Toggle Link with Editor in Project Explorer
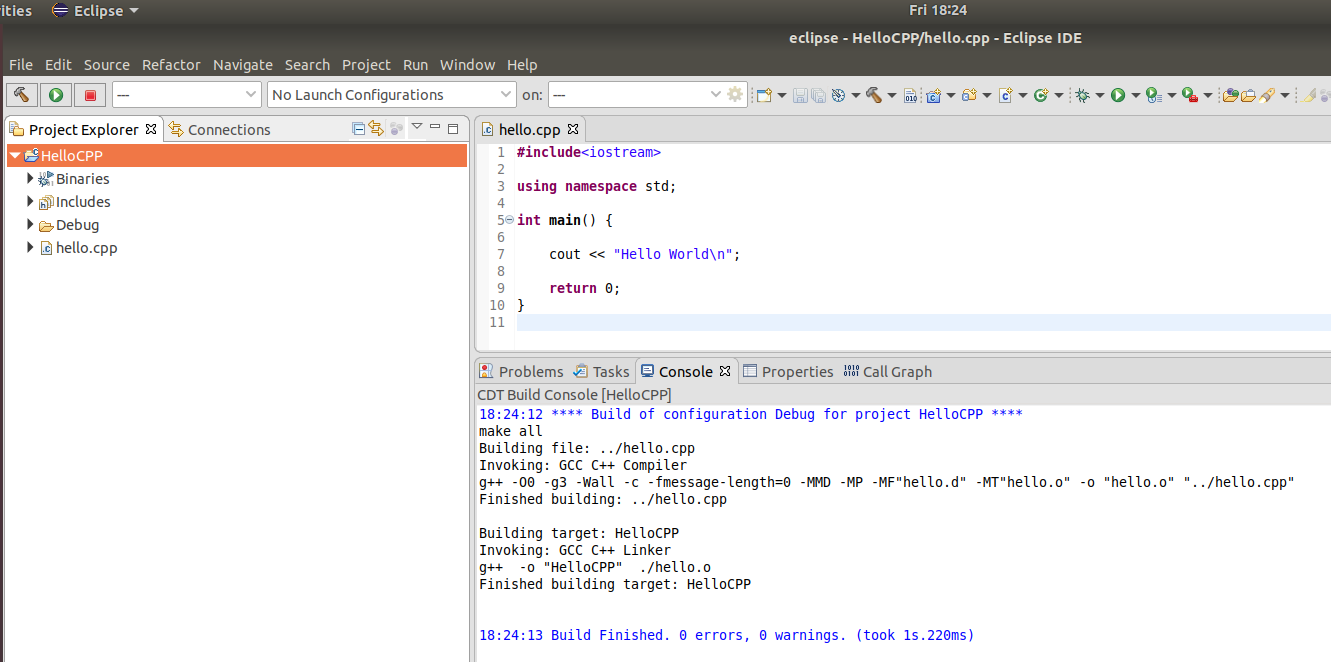 376,128
